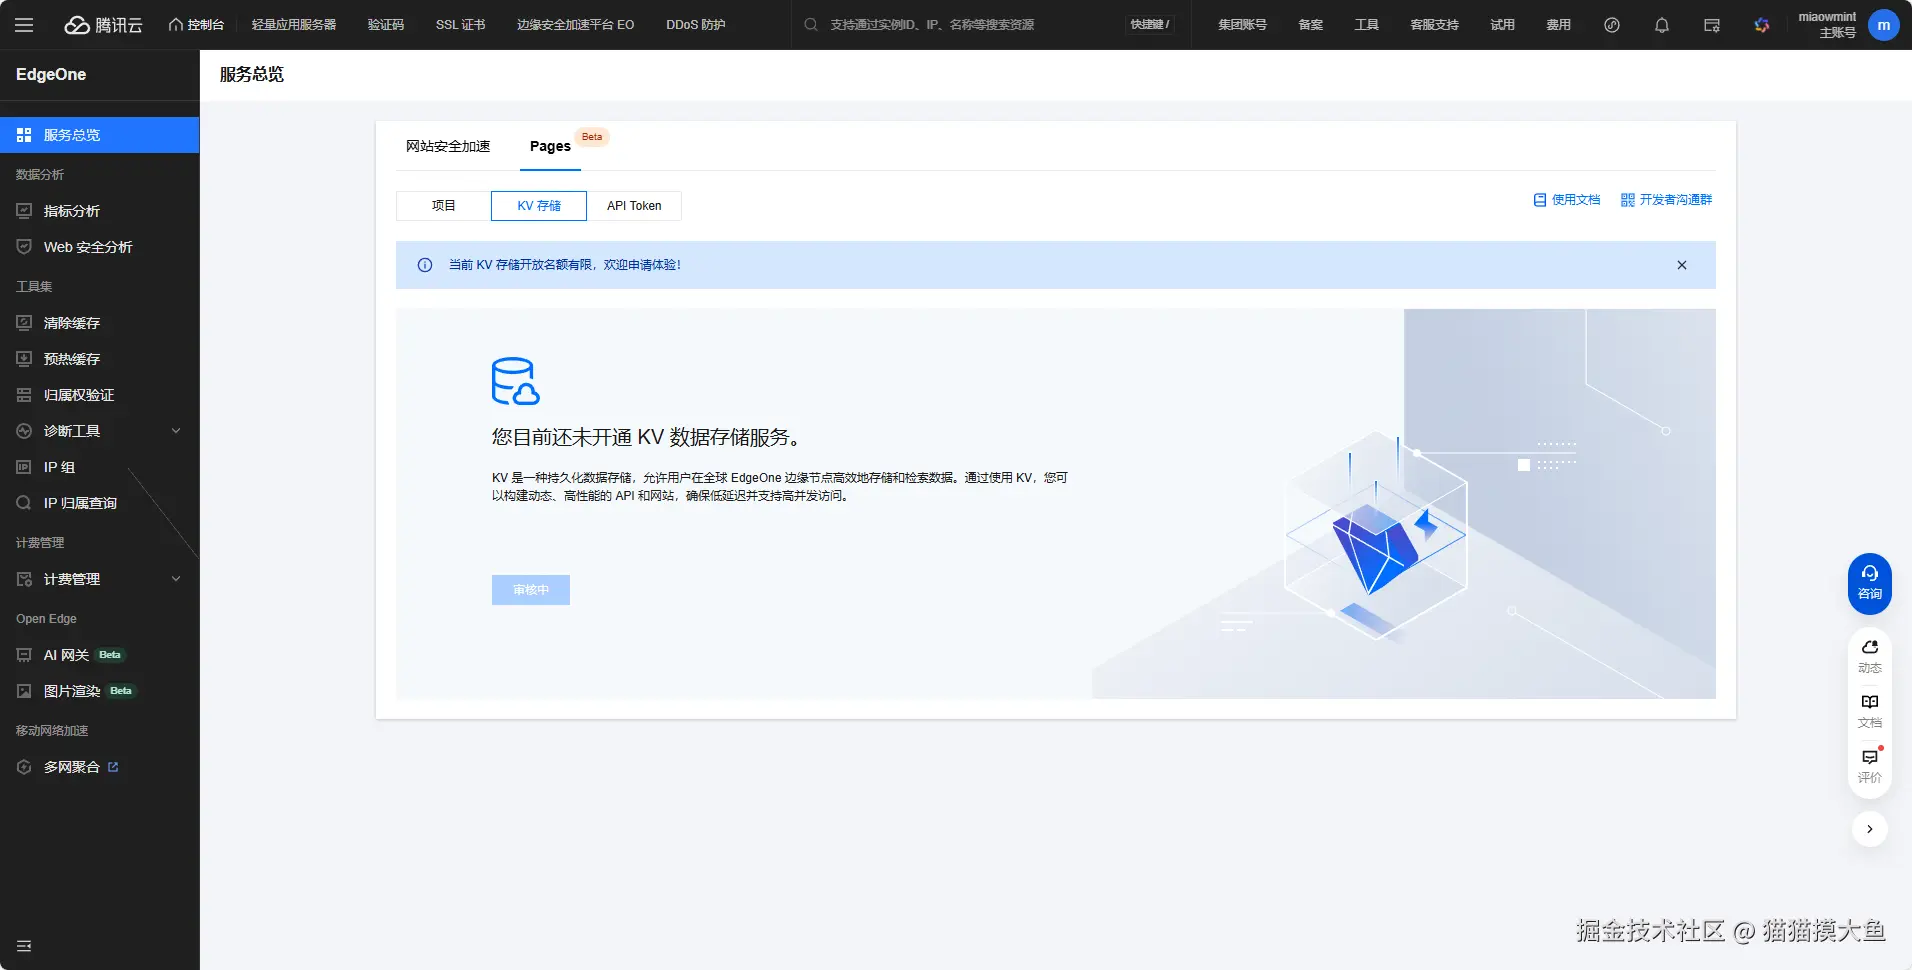The image size is (1912, 970).
Task: Click the 集团账号 menu item
Action: coord(1242,25)
